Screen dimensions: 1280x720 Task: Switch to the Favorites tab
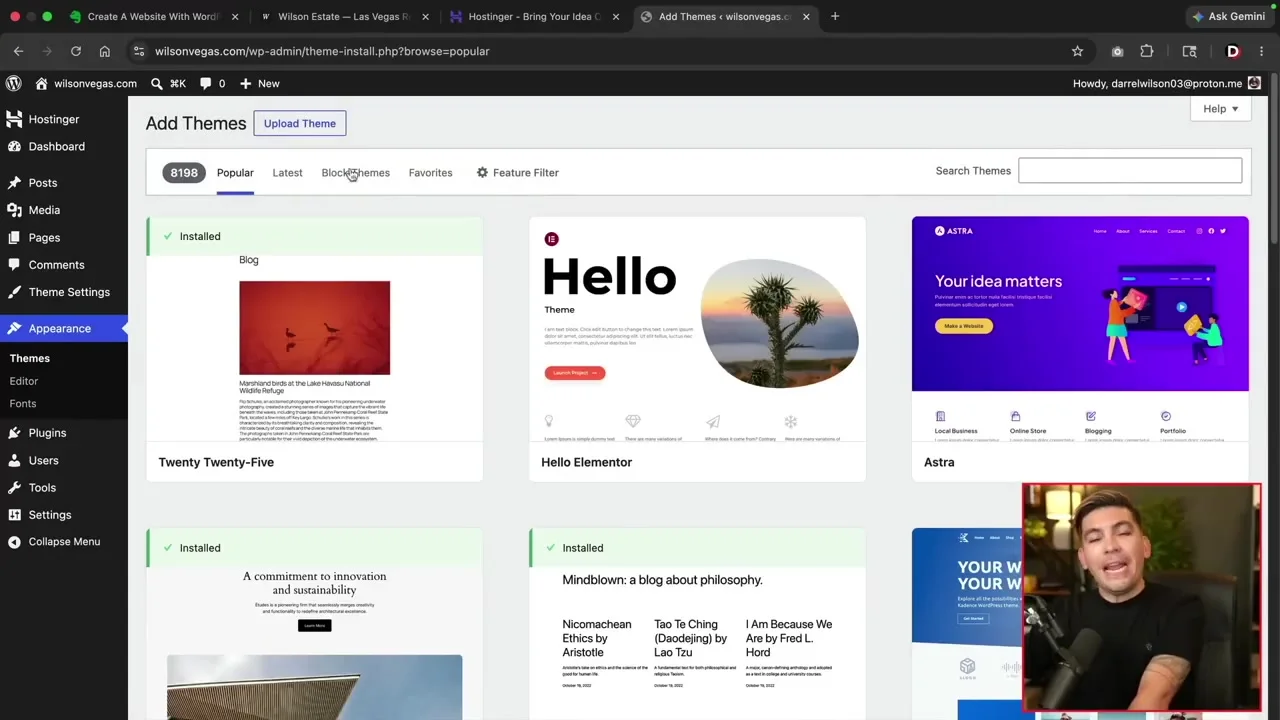(x=430, y=173)
